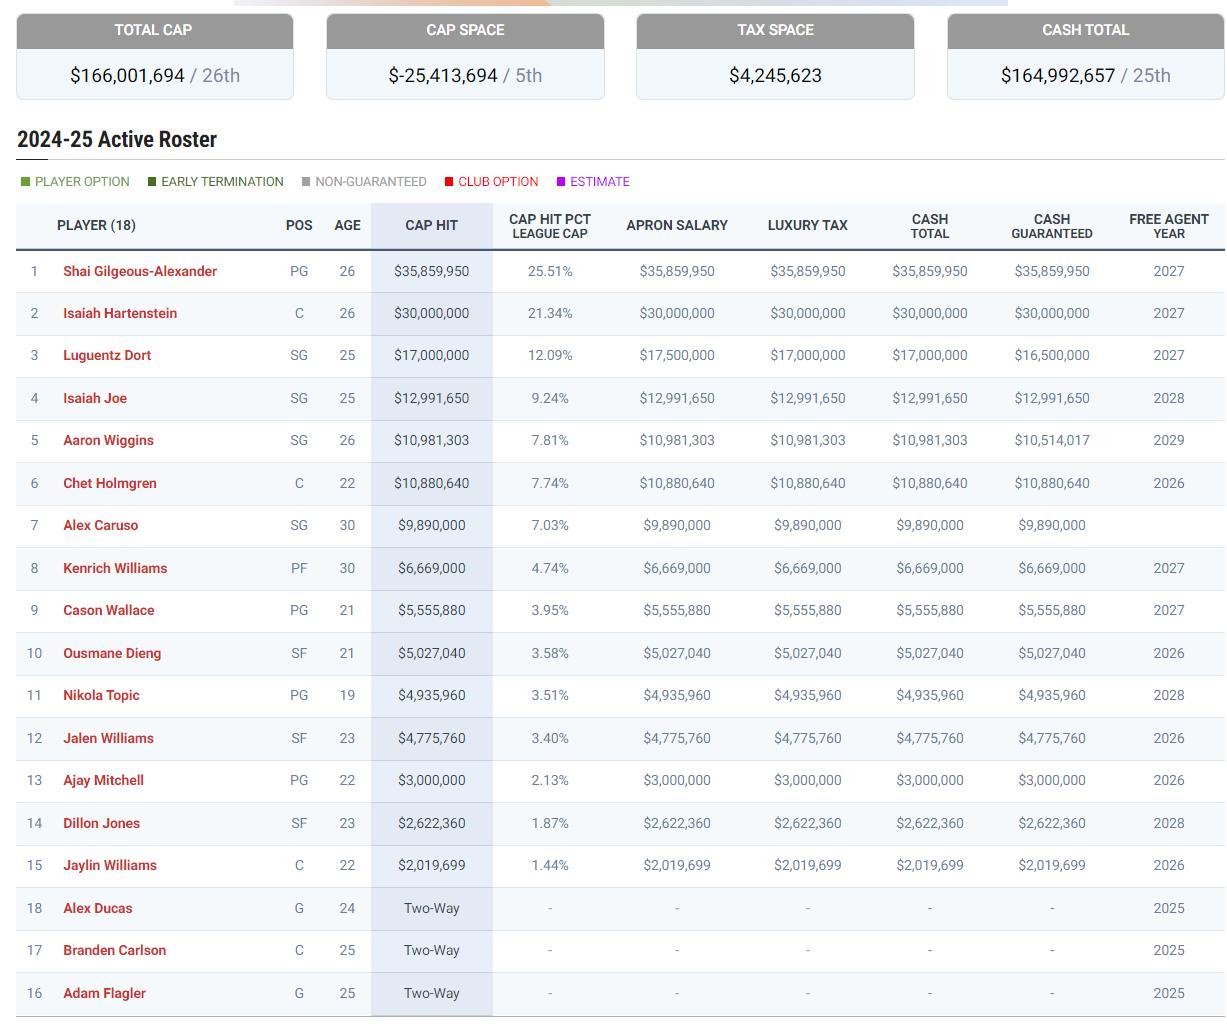
Task: Sort by the Free Agent Year column
Action: (x=1168, y=226)
